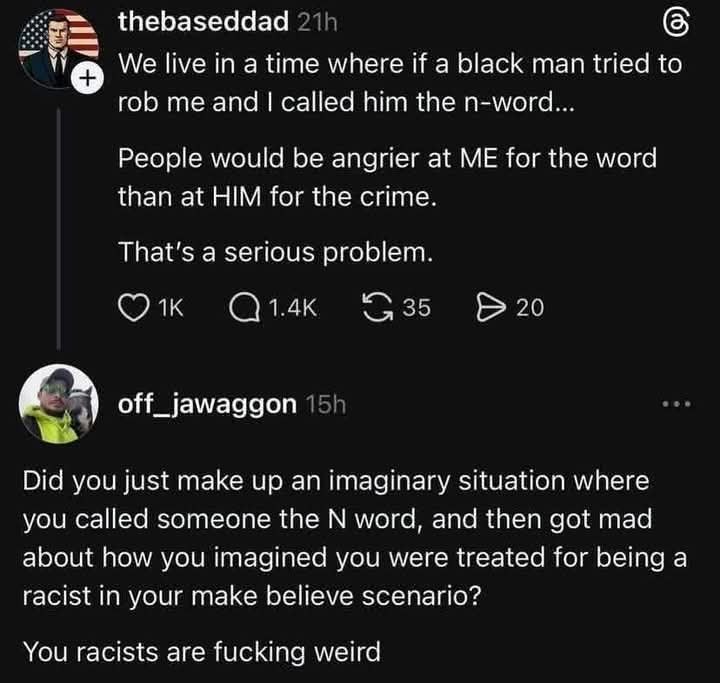This screenshot has width=720, height=683.
Task: Visit off_jawaggon username link
Action: tap(208, 405)
